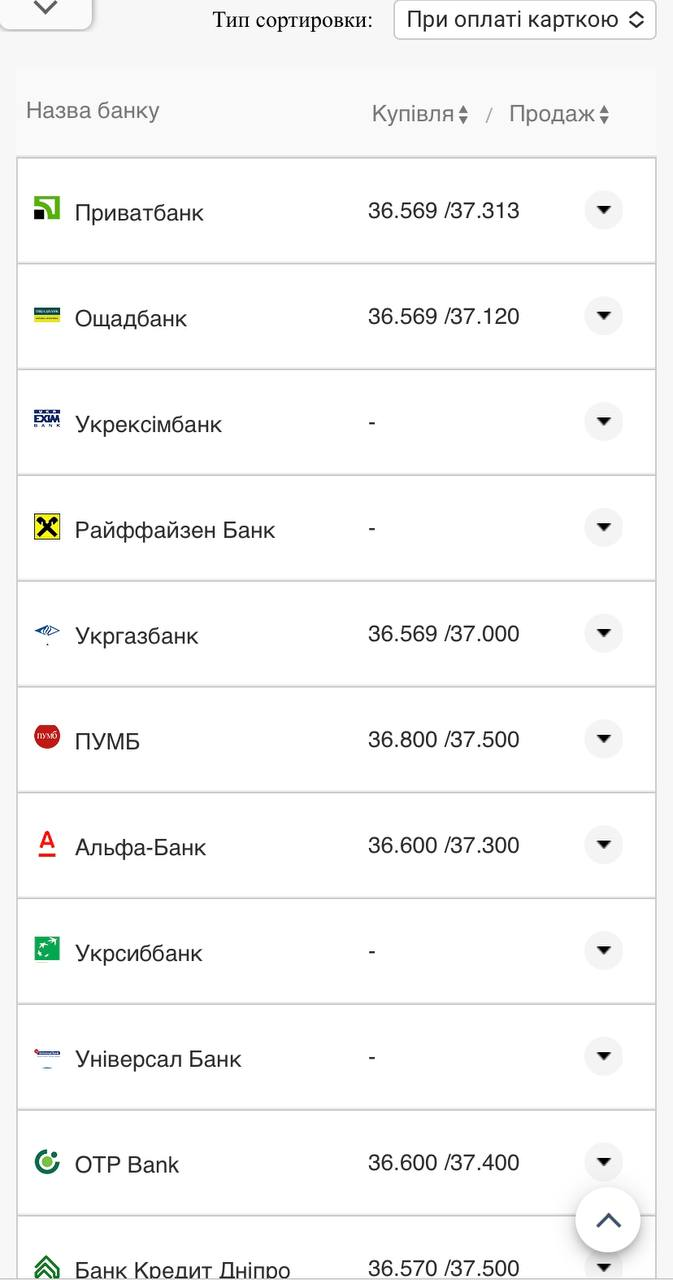
Task: Sort the list by Купівля rate
Action: coord(420,114)
